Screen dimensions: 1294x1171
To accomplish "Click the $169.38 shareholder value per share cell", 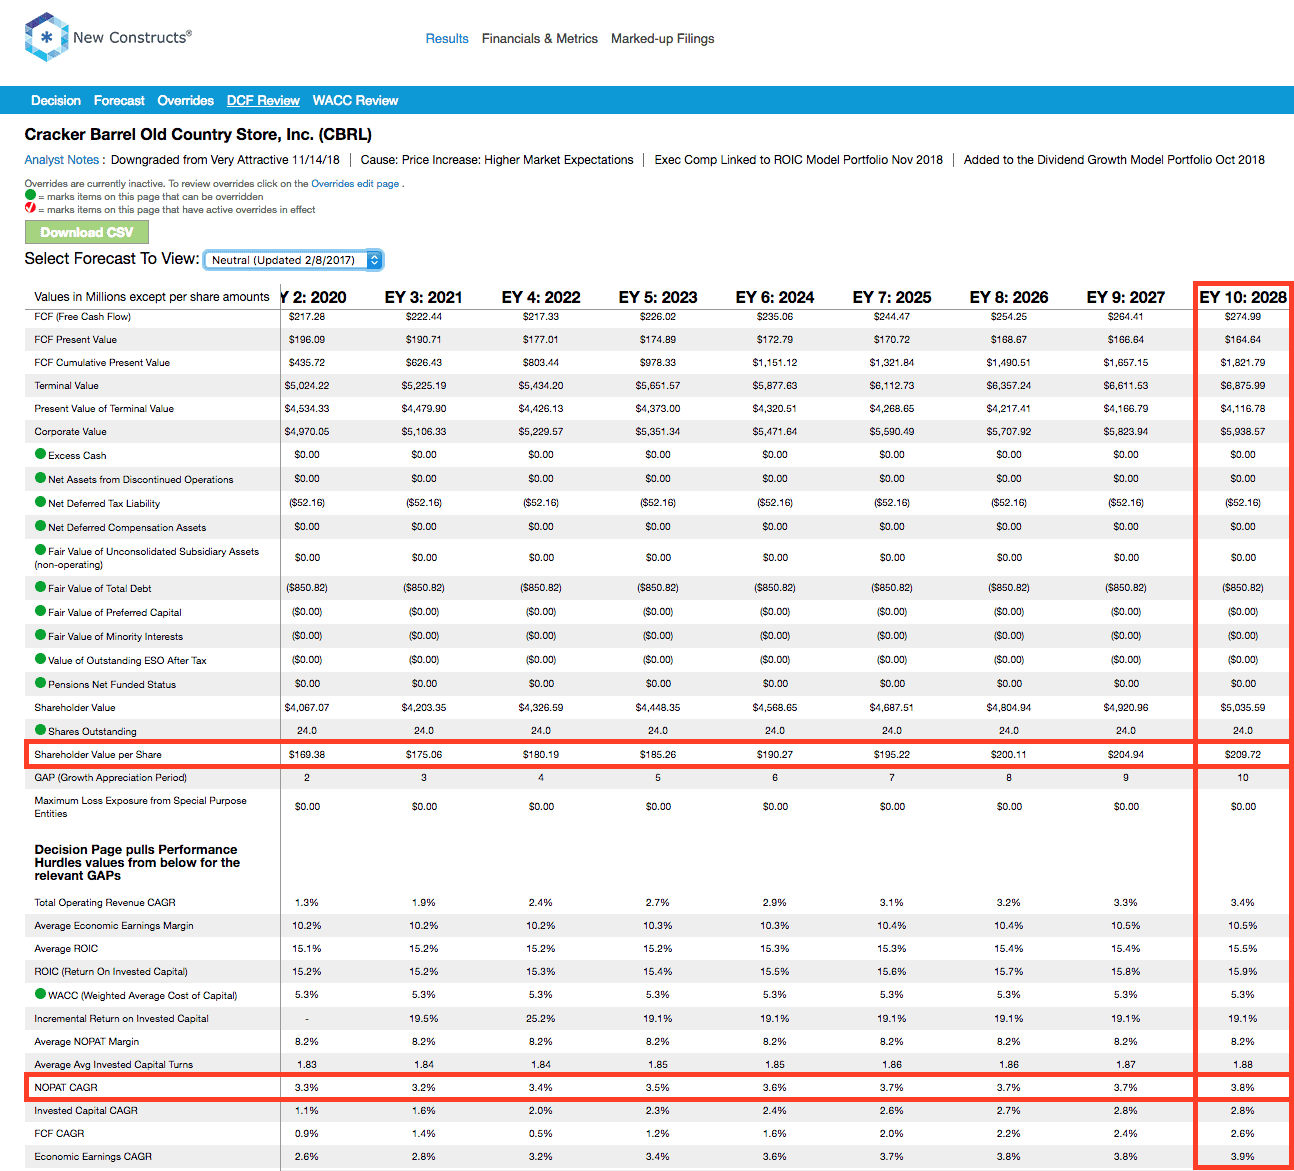I will pyautogui.click(x=307, y=755).
